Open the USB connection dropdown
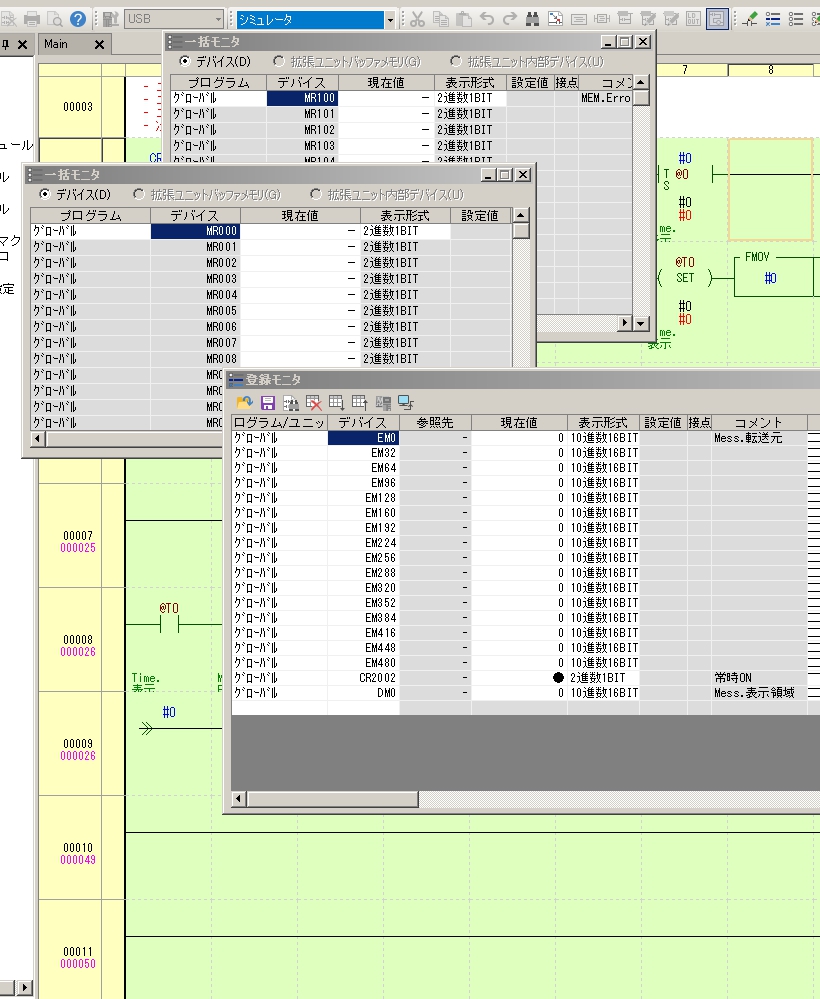Viewport: 820px width, 999px height. [218, 19]
